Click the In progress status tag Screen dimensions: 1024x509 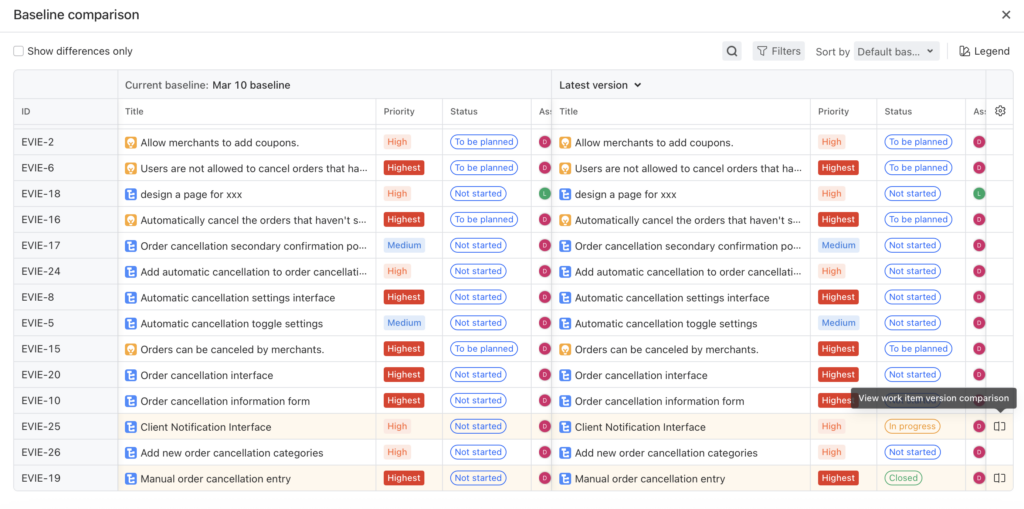912,427
